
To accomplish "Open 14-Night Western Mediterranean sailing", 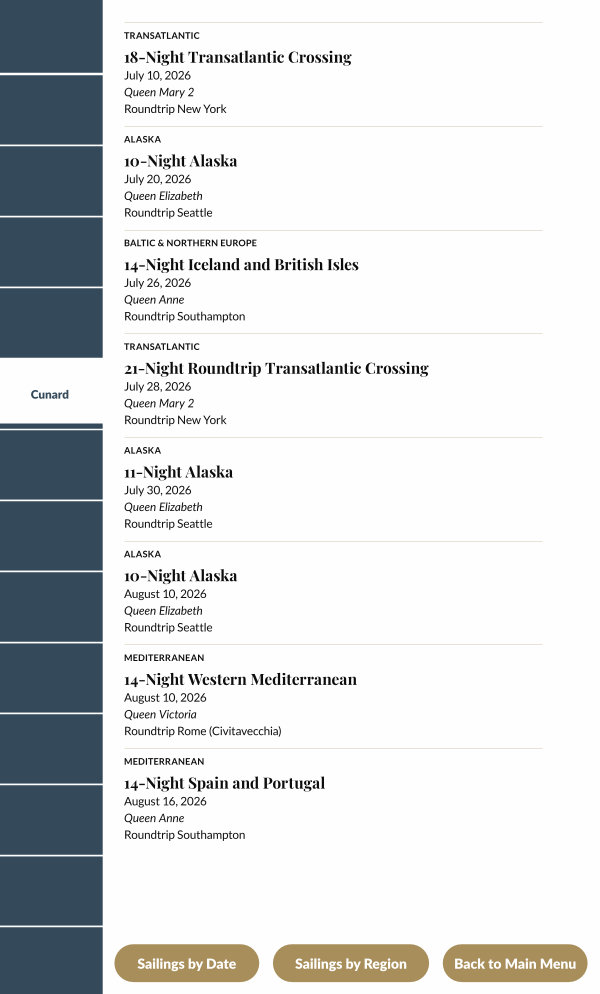I will pyautogui.click(x=240, y=680).
